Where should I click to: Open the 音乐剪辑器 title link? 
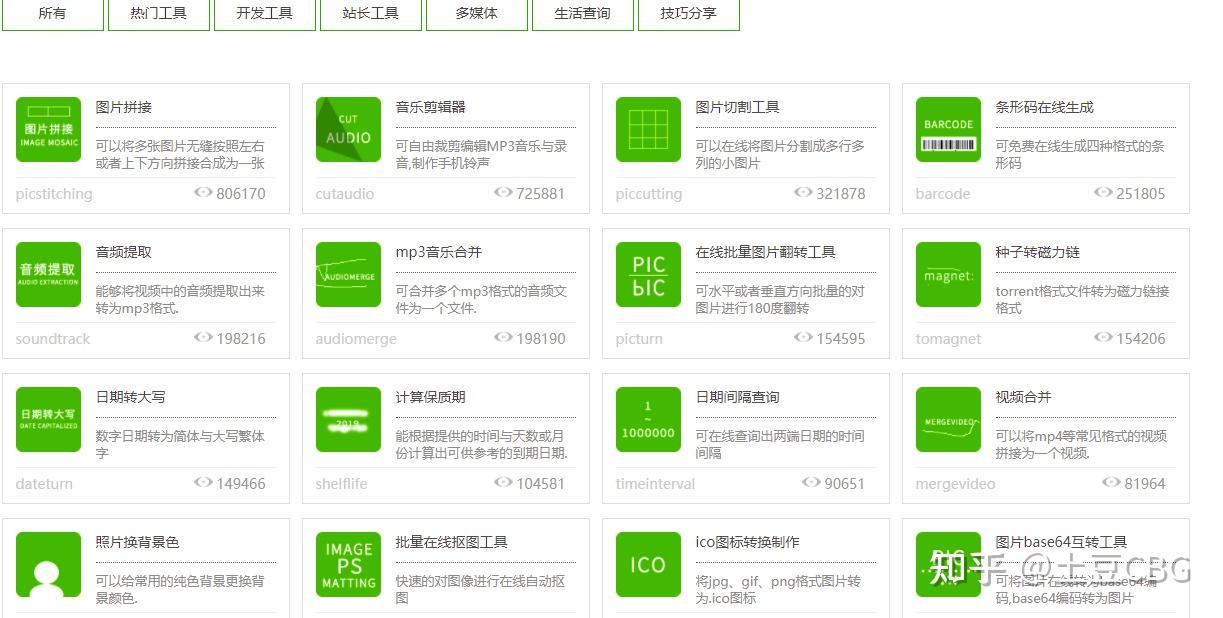click(431, 107)
